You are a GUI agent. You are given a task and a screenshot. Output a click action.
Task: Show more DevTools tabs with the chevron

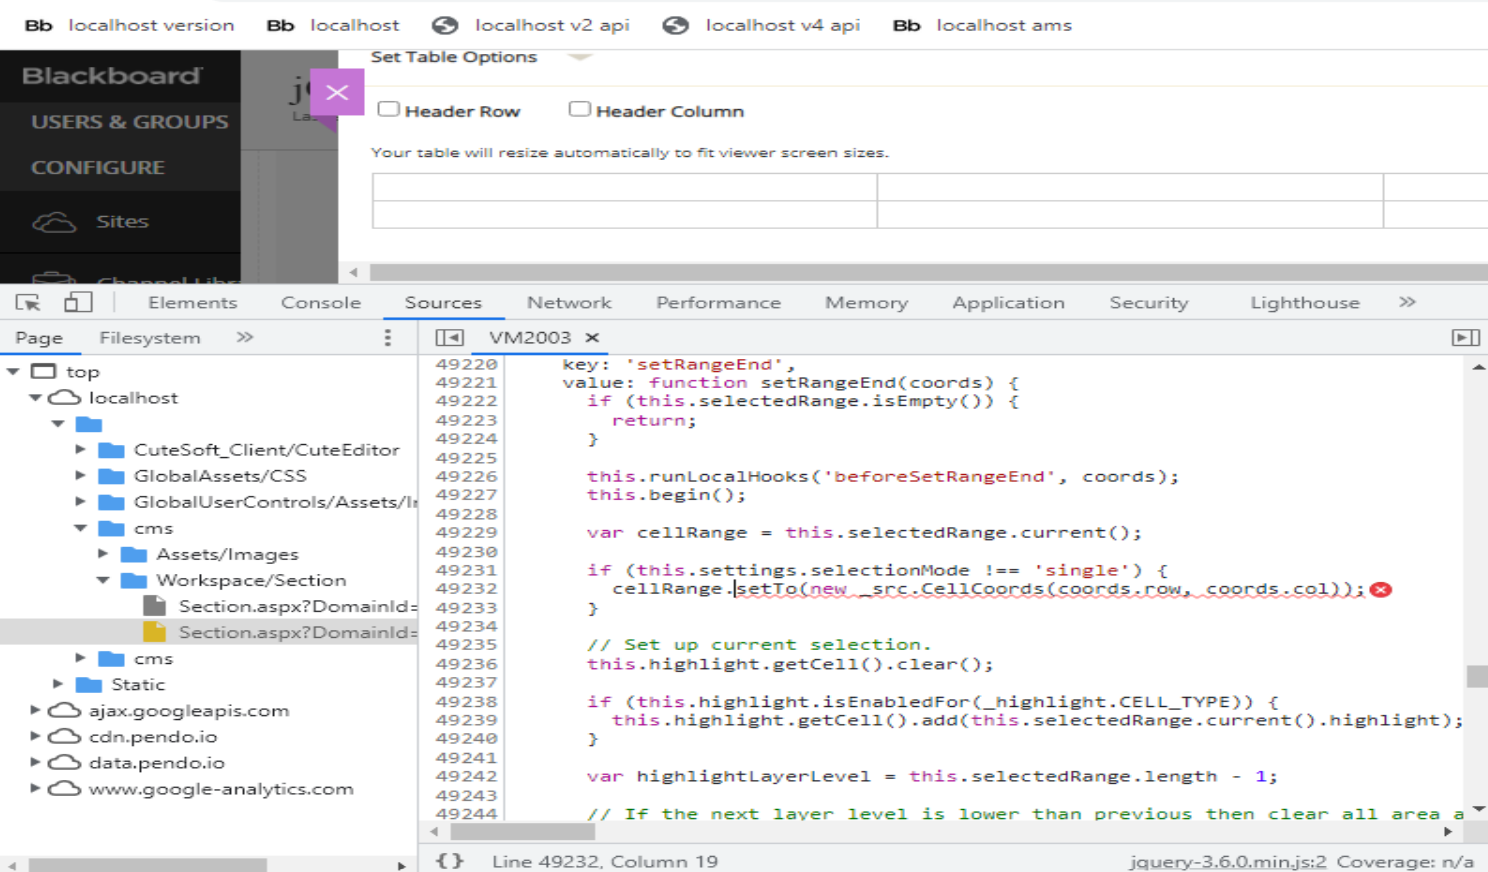click(x=1407, y=302)
